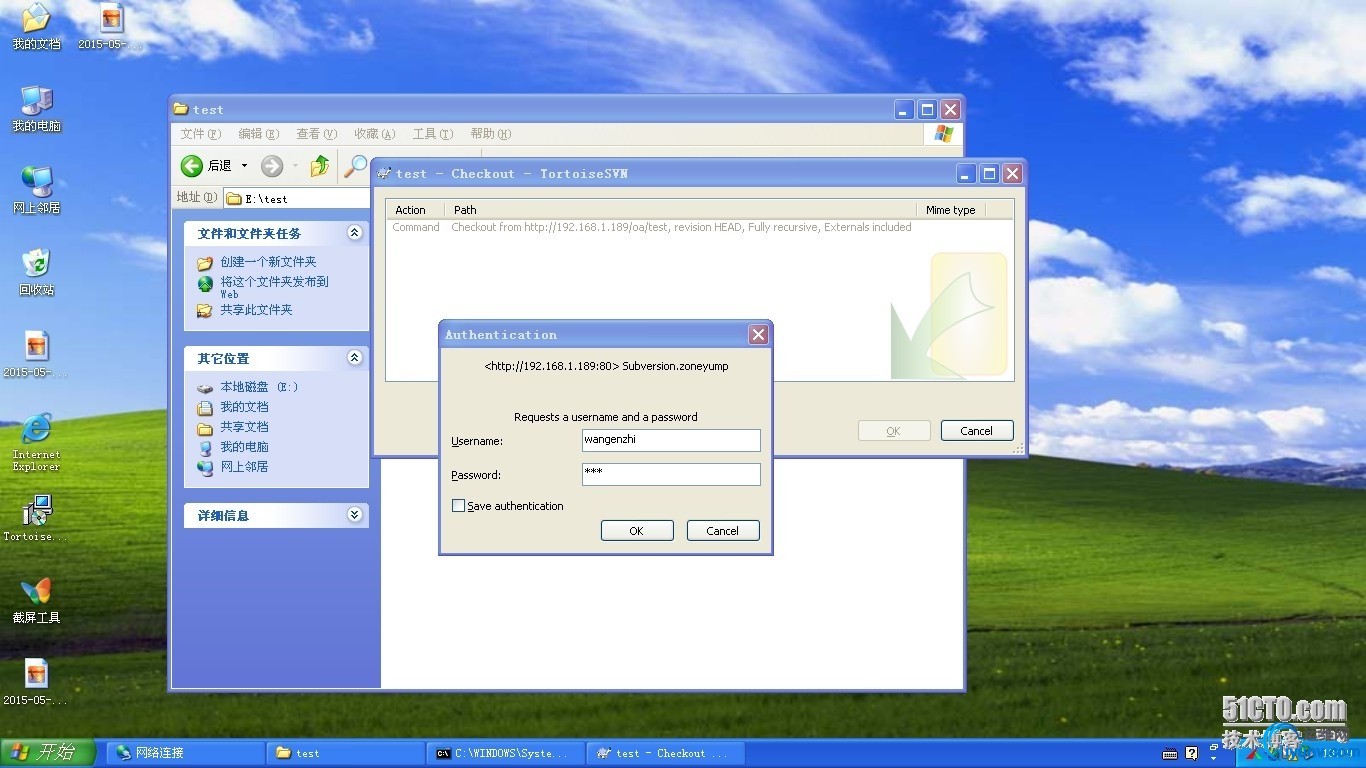Viewport: 1366px width, 768px height.
Task: Expand the 详细信息 panel
Action: (354, 515)
